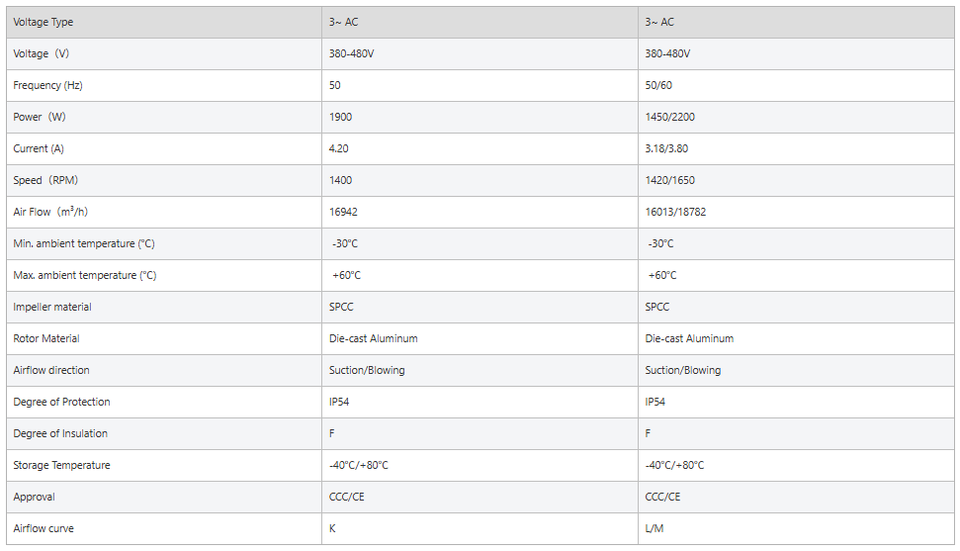Click the airflow curve value K
Viewport: 960px width, 551px height.
point(332,529)
